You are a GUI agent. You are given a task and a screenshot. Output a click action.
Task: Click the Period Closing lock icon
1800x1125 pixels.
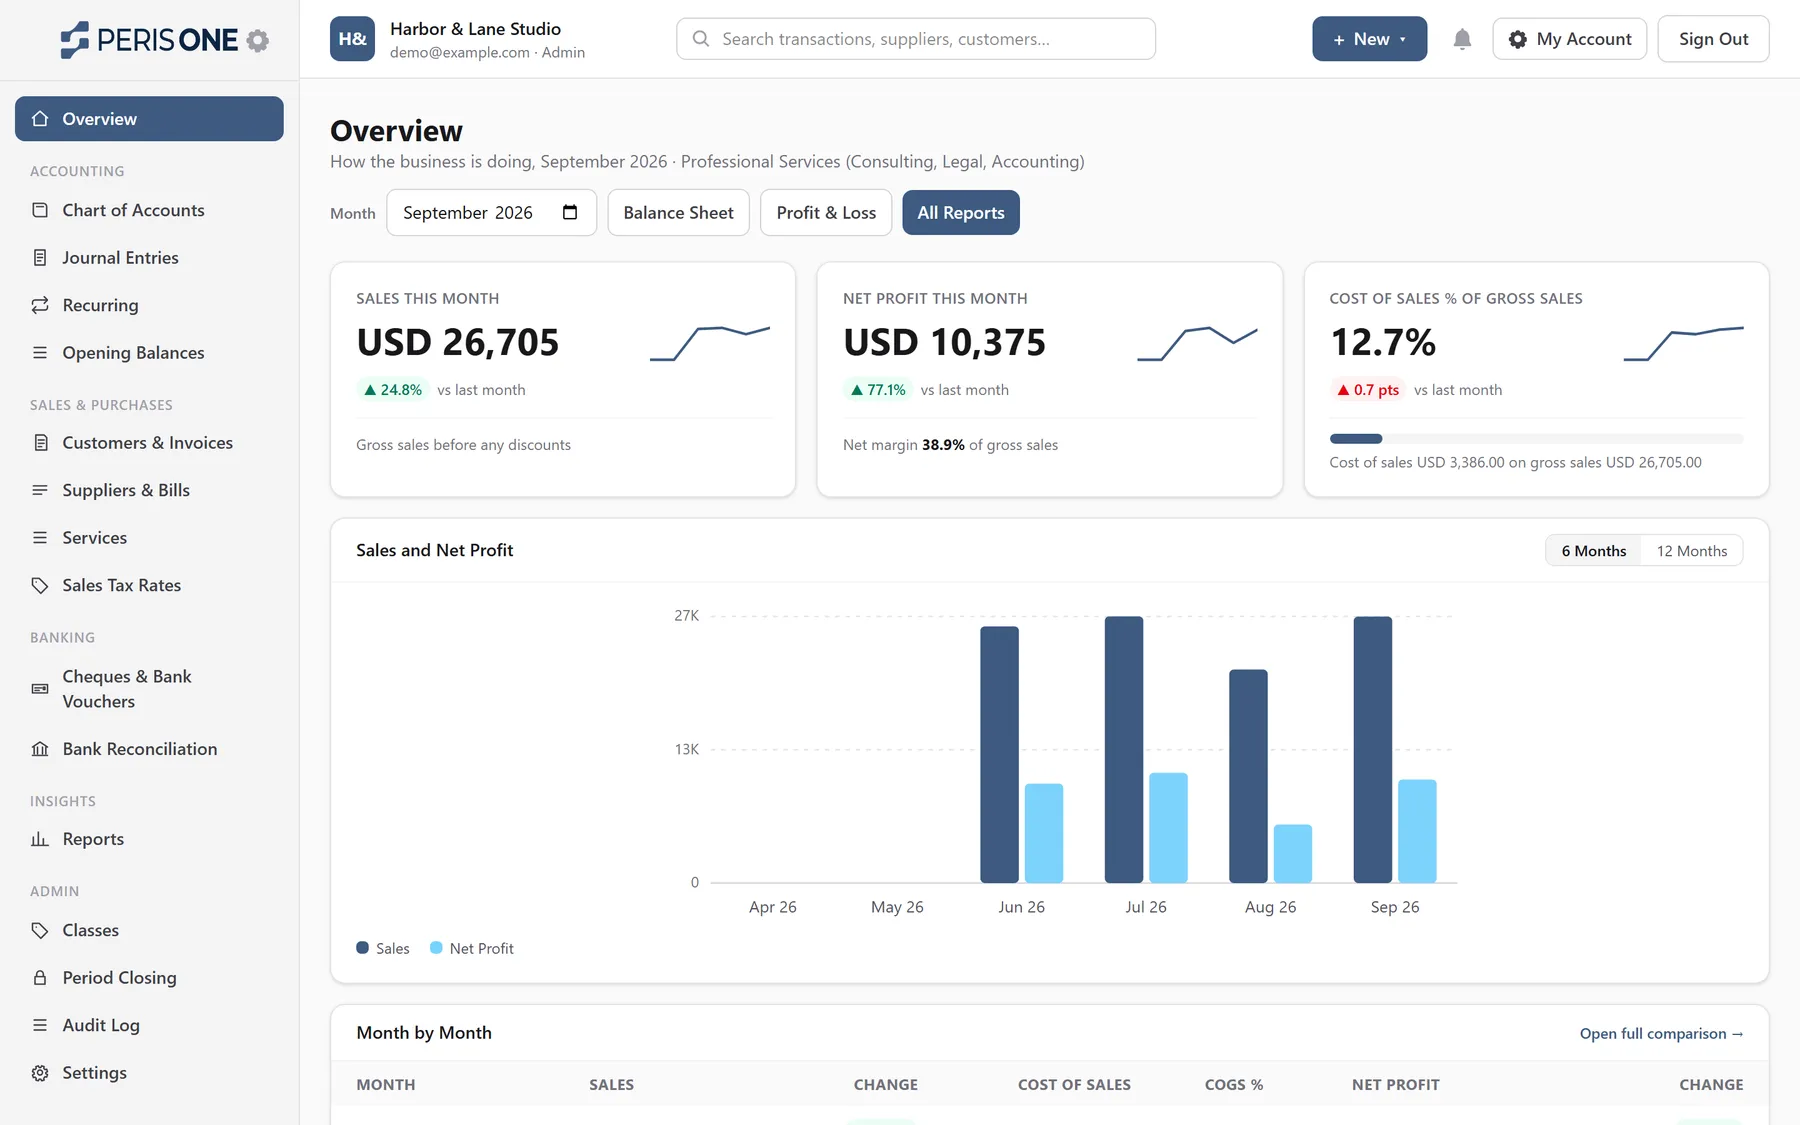tap(40, 977)
